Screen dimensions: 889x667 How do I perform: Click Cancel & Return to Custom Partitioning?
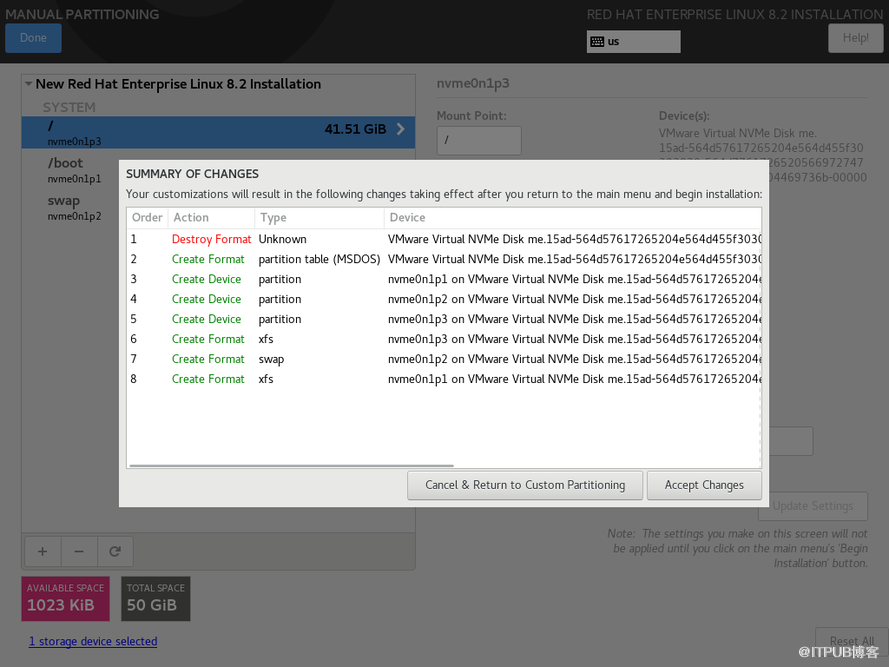coord(525,485)
